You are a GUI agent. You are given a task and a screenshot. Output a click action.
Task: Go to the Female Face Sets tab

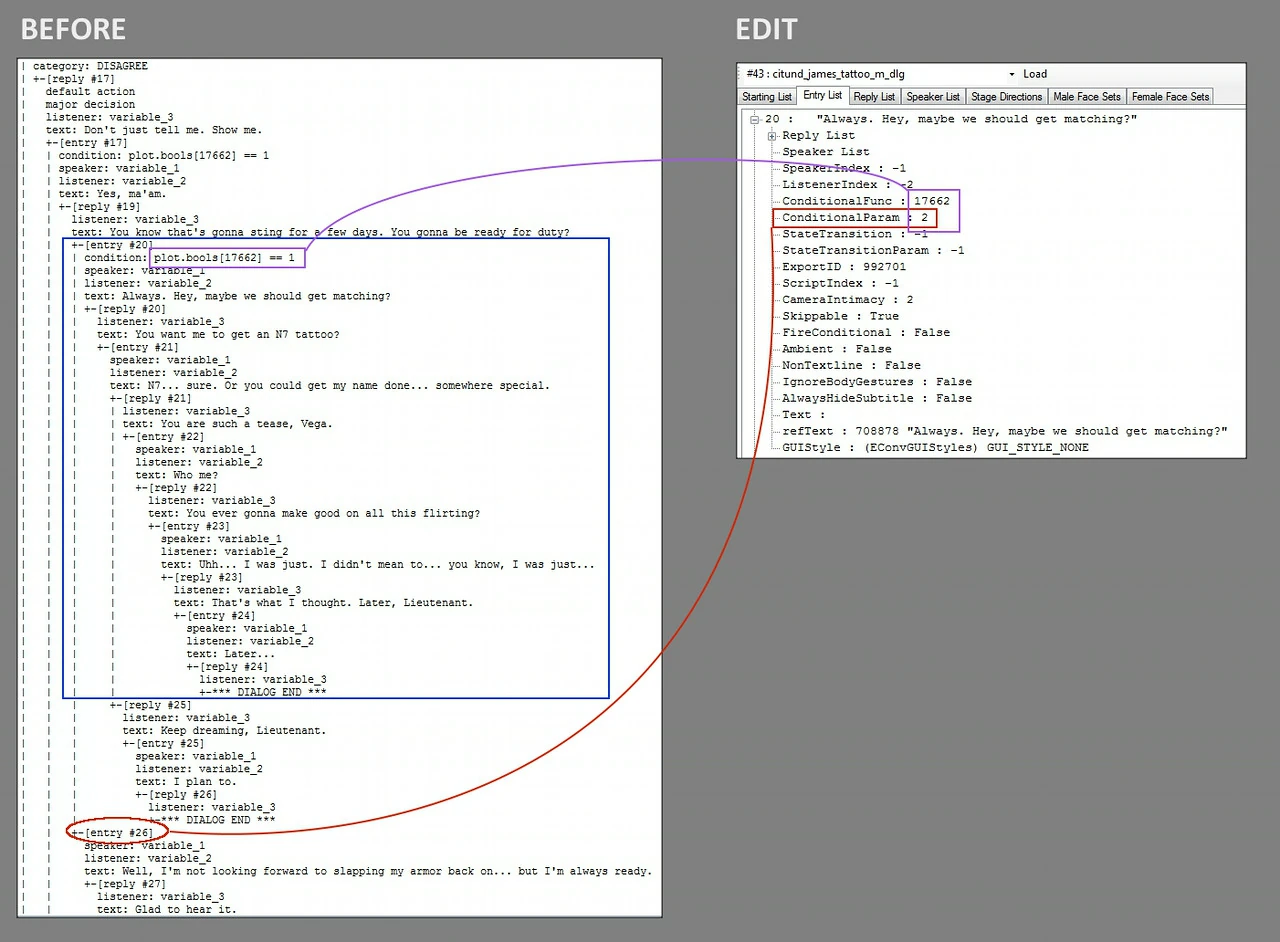[1170, 97]
